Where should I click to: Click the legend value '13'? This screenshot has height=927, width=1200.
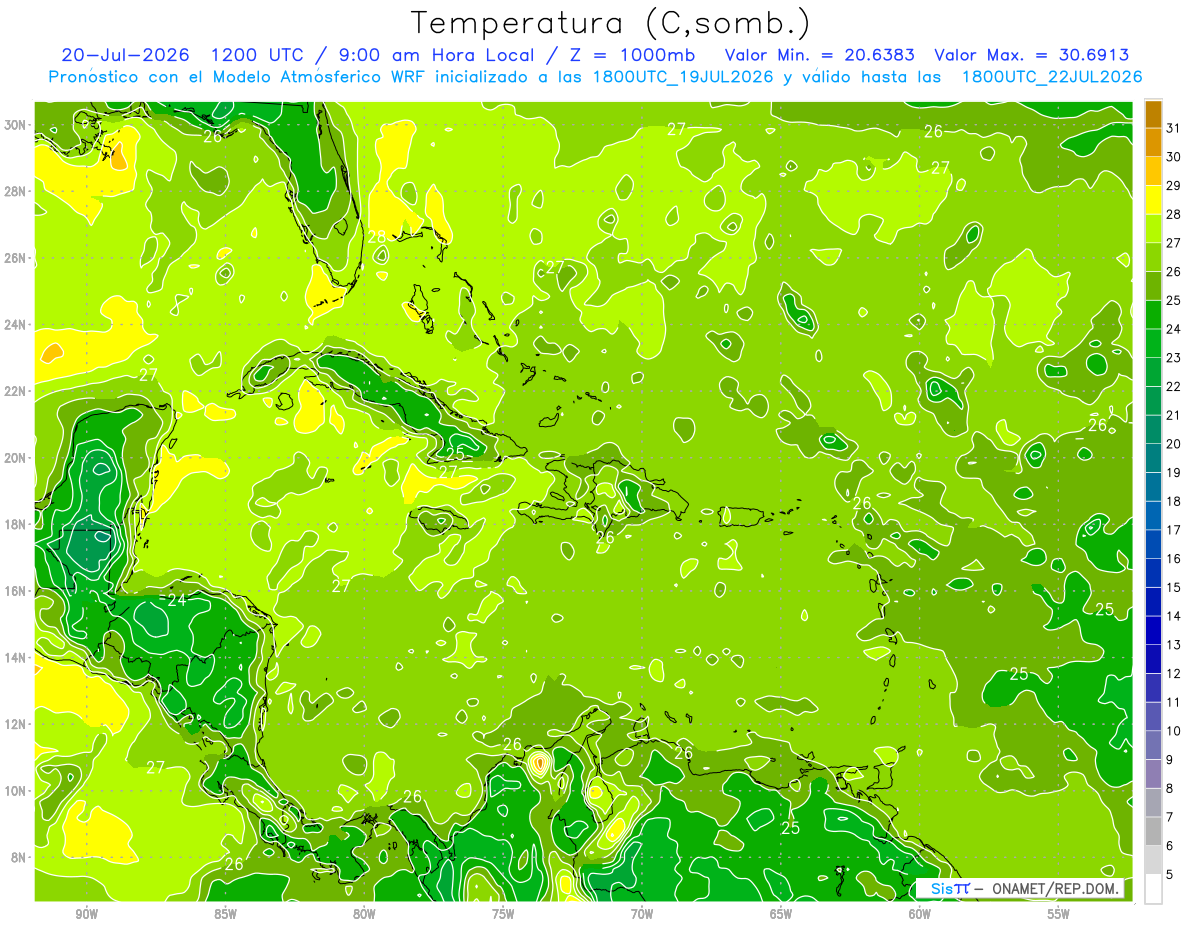click(x=1174, y=645)
